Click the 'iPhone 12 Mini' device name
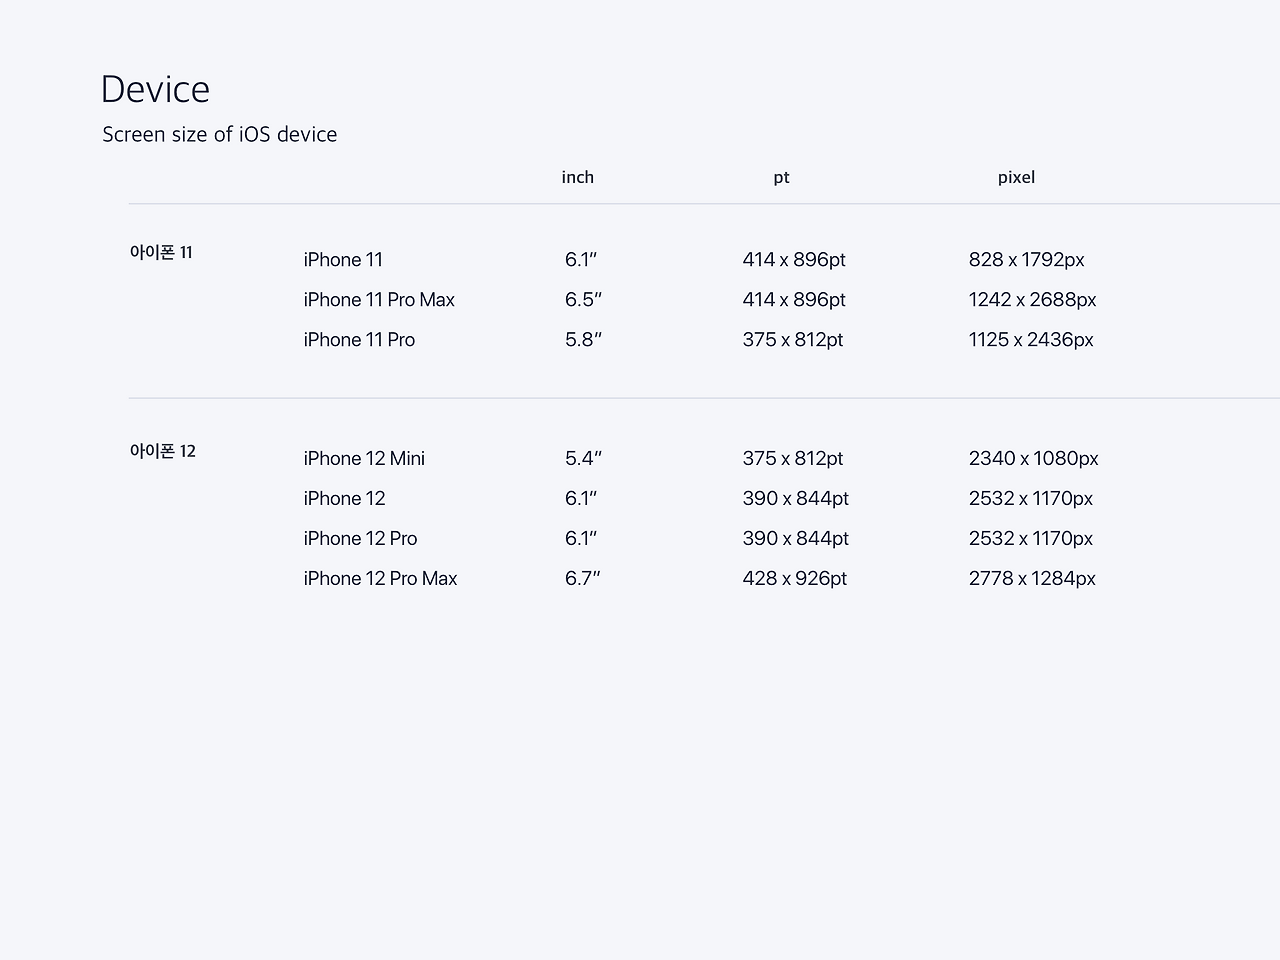The height and width of the screenshot is (960, 1280). pos(364,459)
